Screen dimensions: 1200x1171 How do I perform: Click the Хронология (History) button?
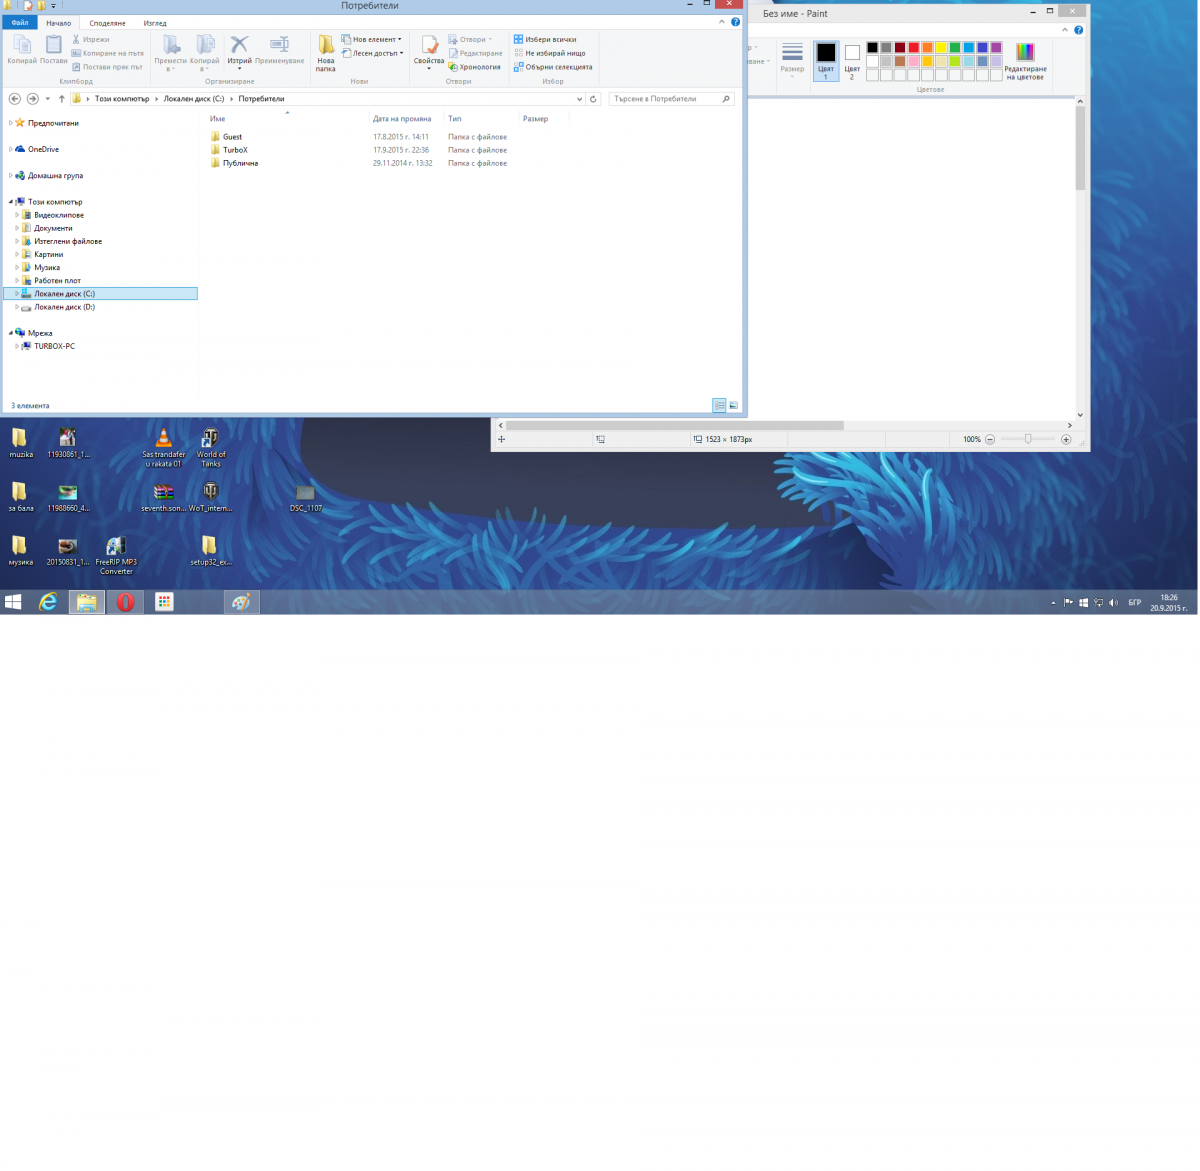[x=475, y=67]
